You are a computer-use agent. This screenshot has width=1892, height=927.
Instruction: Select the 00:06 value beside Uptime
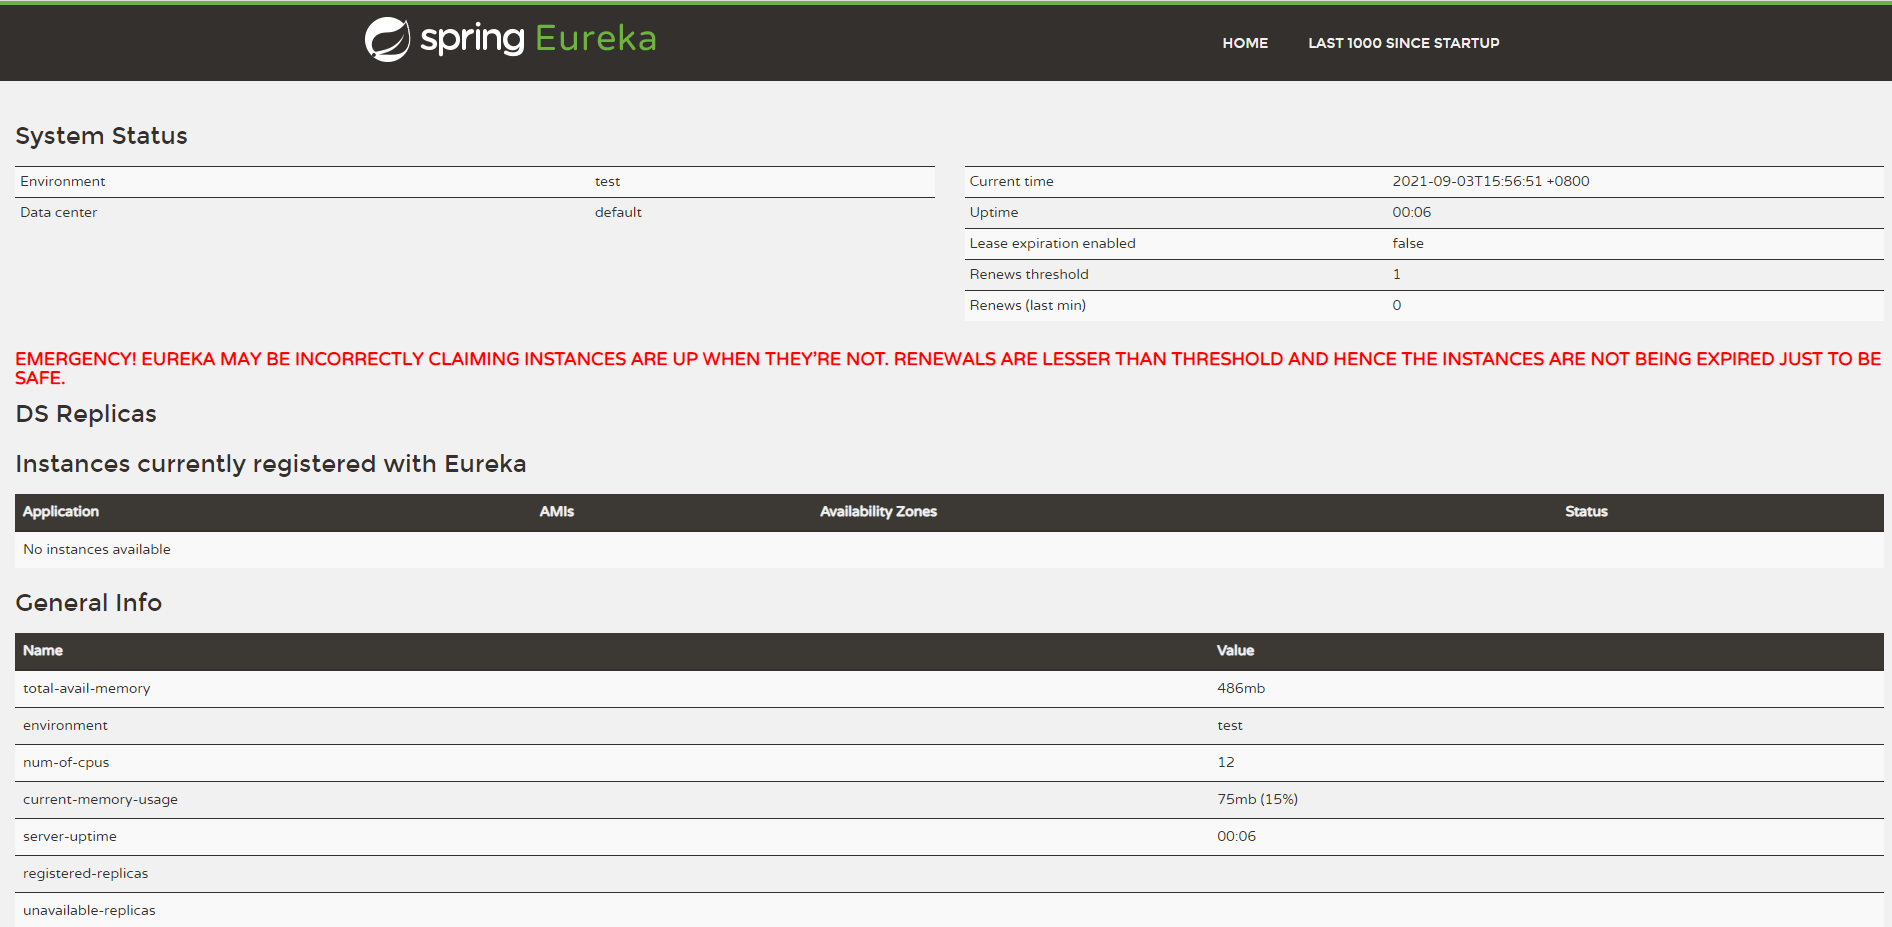coord(1412,212)
